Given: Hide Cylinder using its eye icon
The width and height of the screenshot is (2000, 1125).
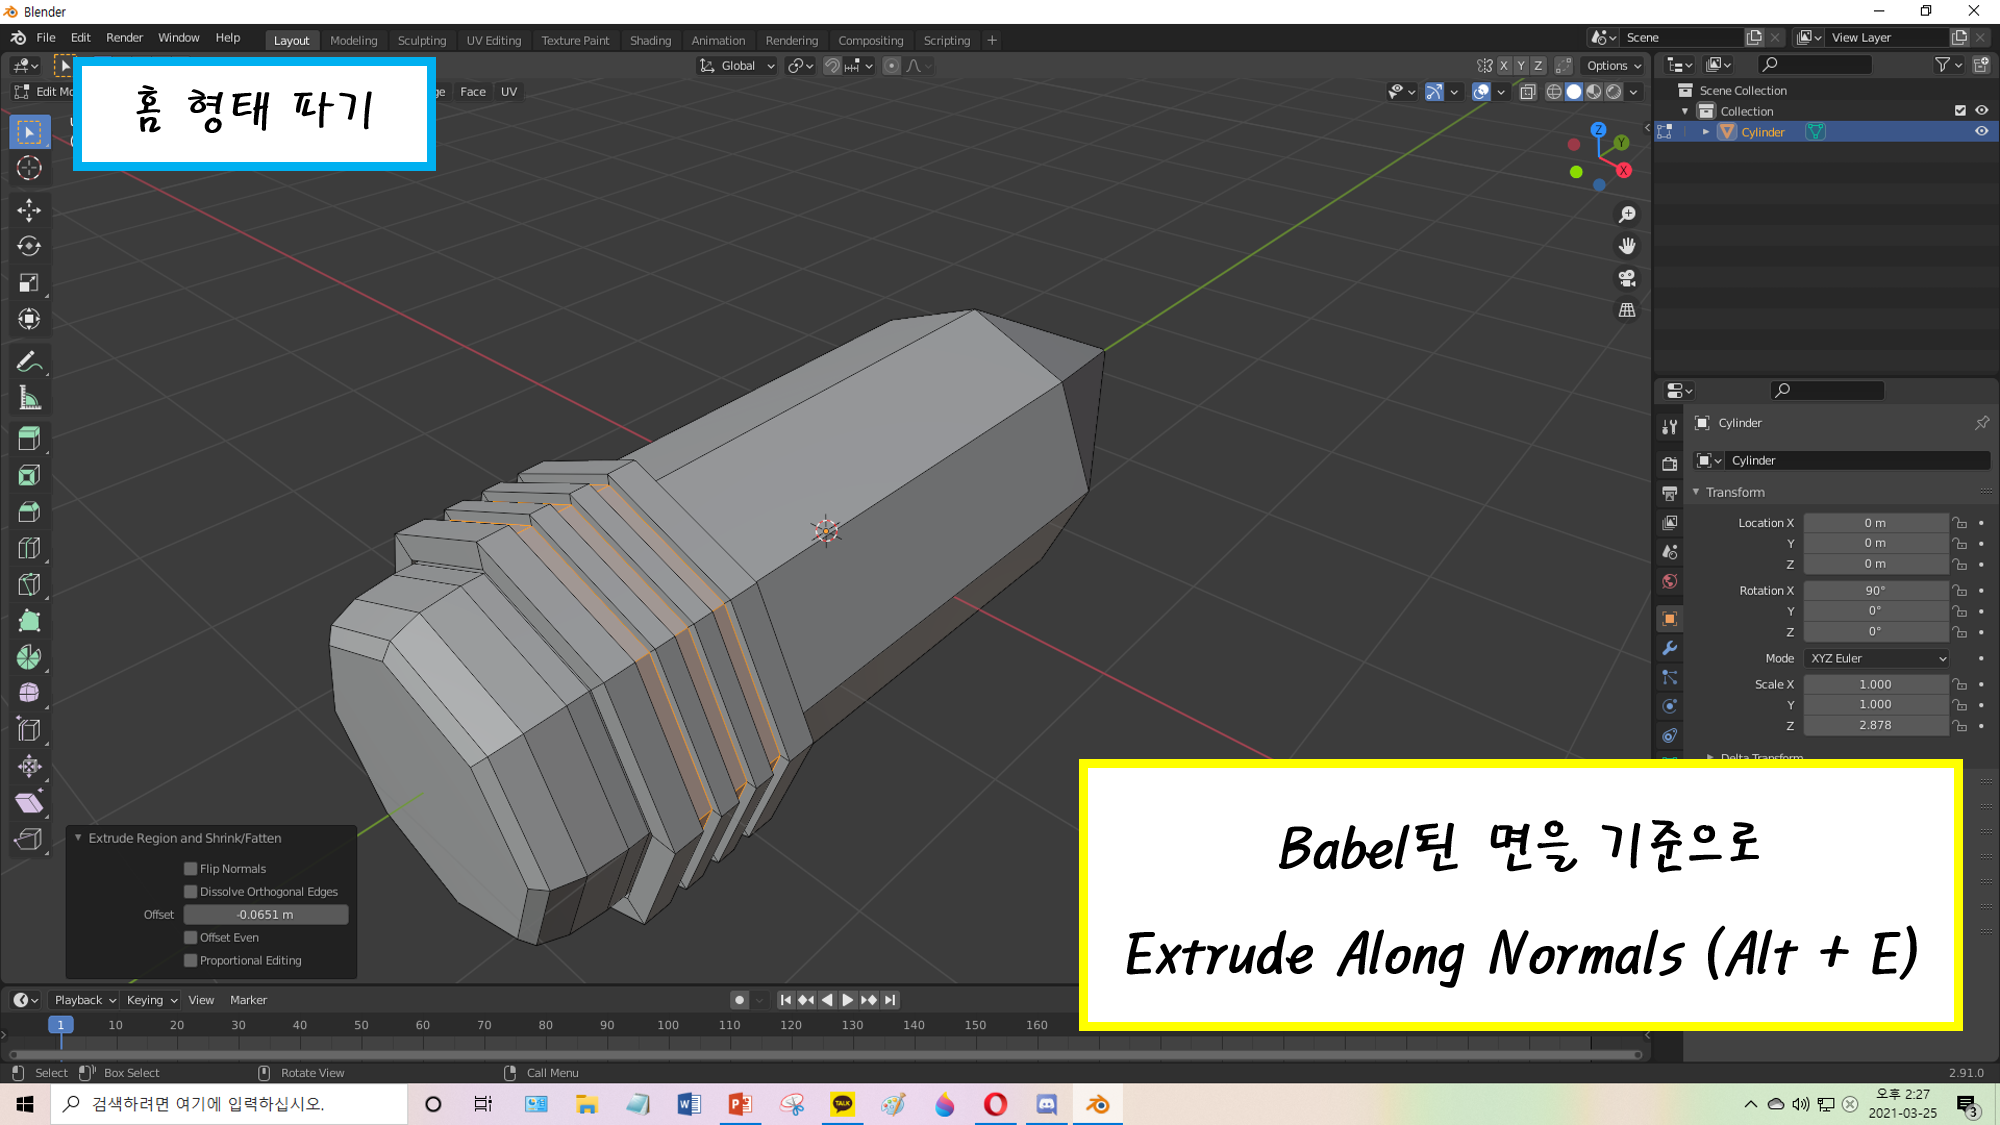Looking at the screenshot, I should tap(1981, 132).
